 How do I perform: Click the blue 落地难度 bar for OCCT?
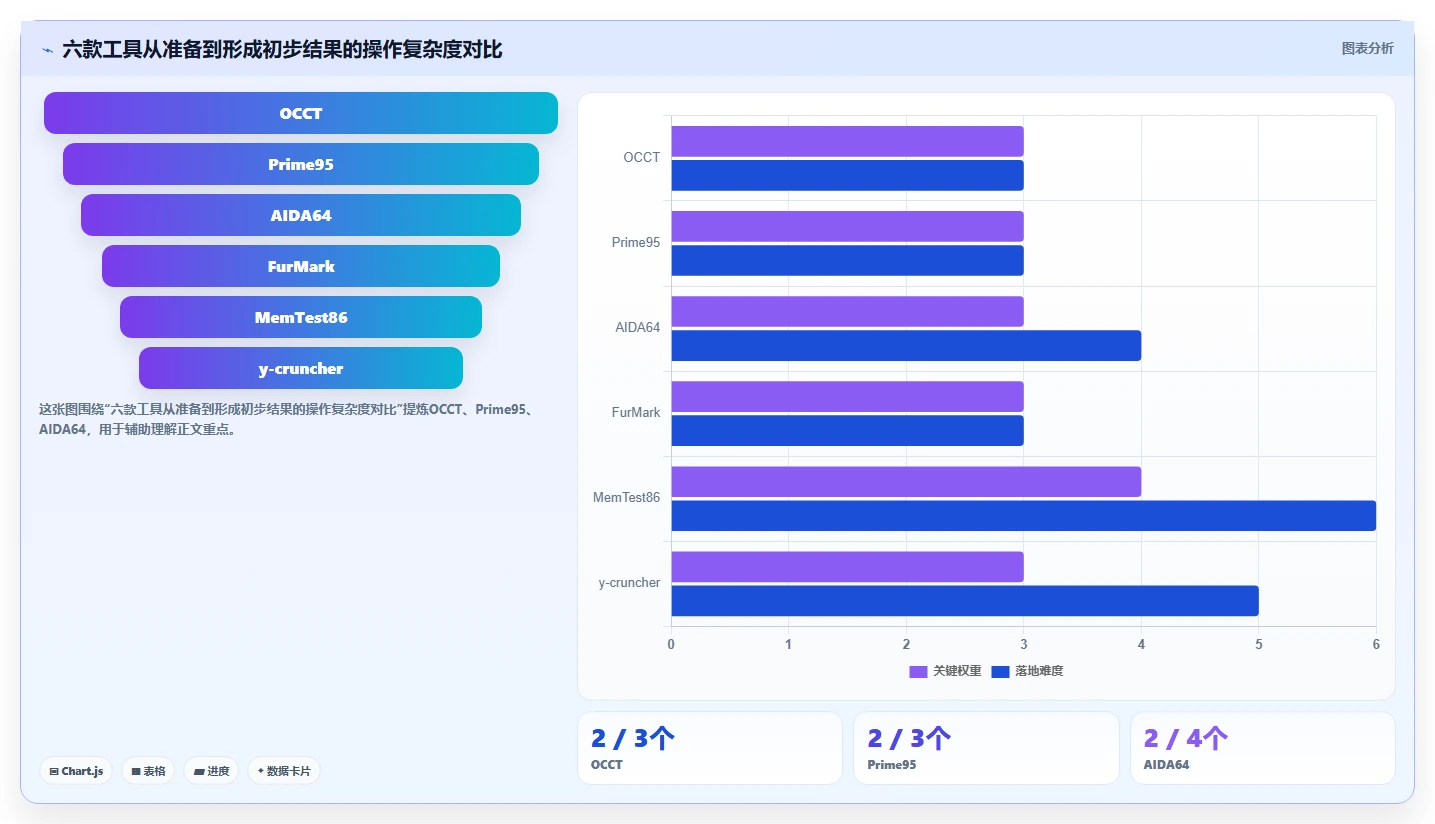(x=847, y=175)
